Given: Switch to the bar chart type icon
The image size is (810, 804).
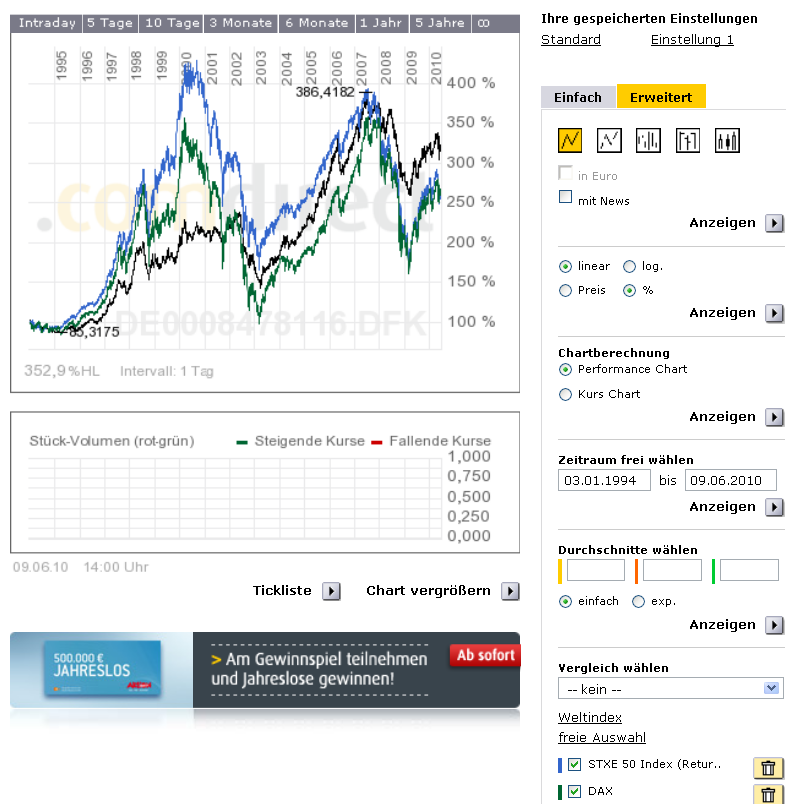Looking at the screenshot, I should [x=648, y=140].
